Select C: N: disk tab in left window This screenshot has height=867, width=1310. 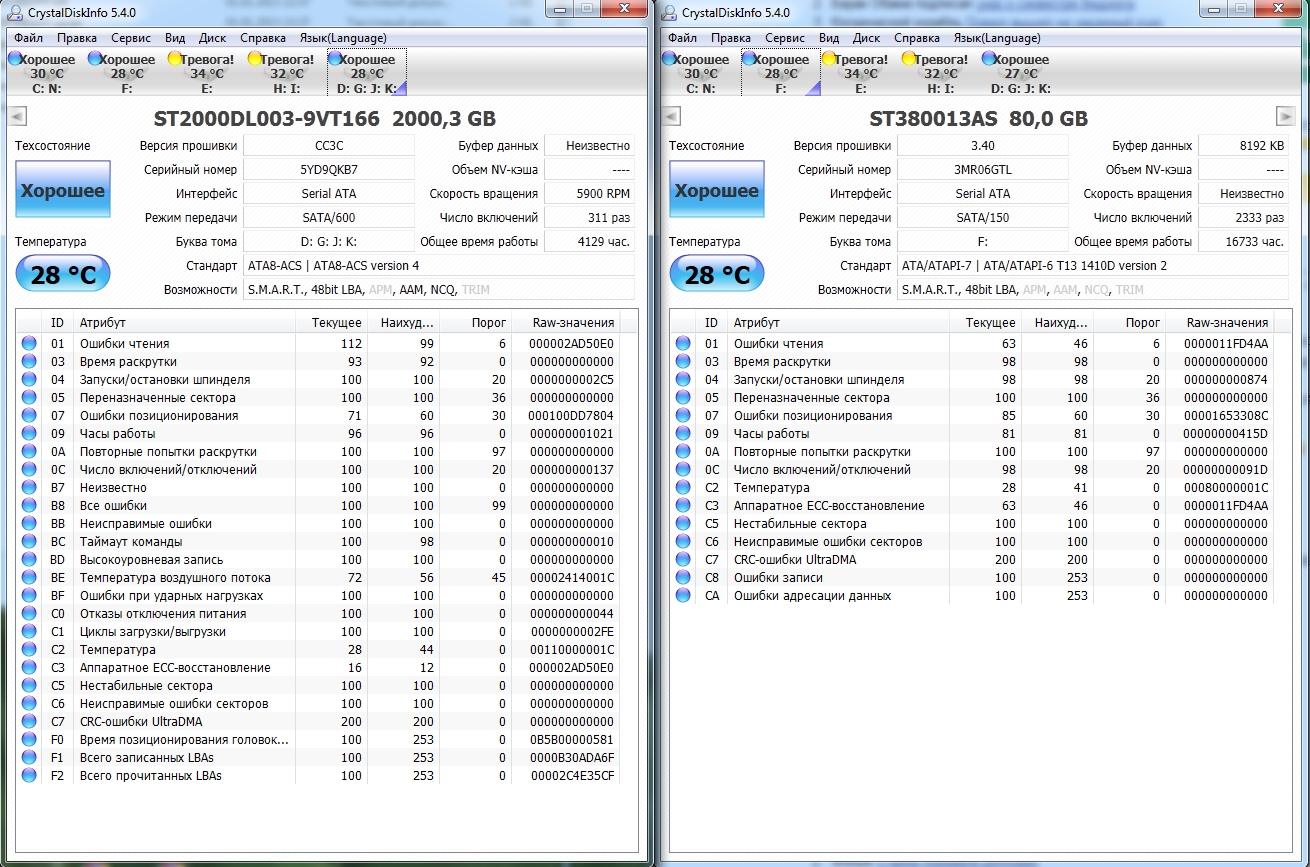(46, 73)
